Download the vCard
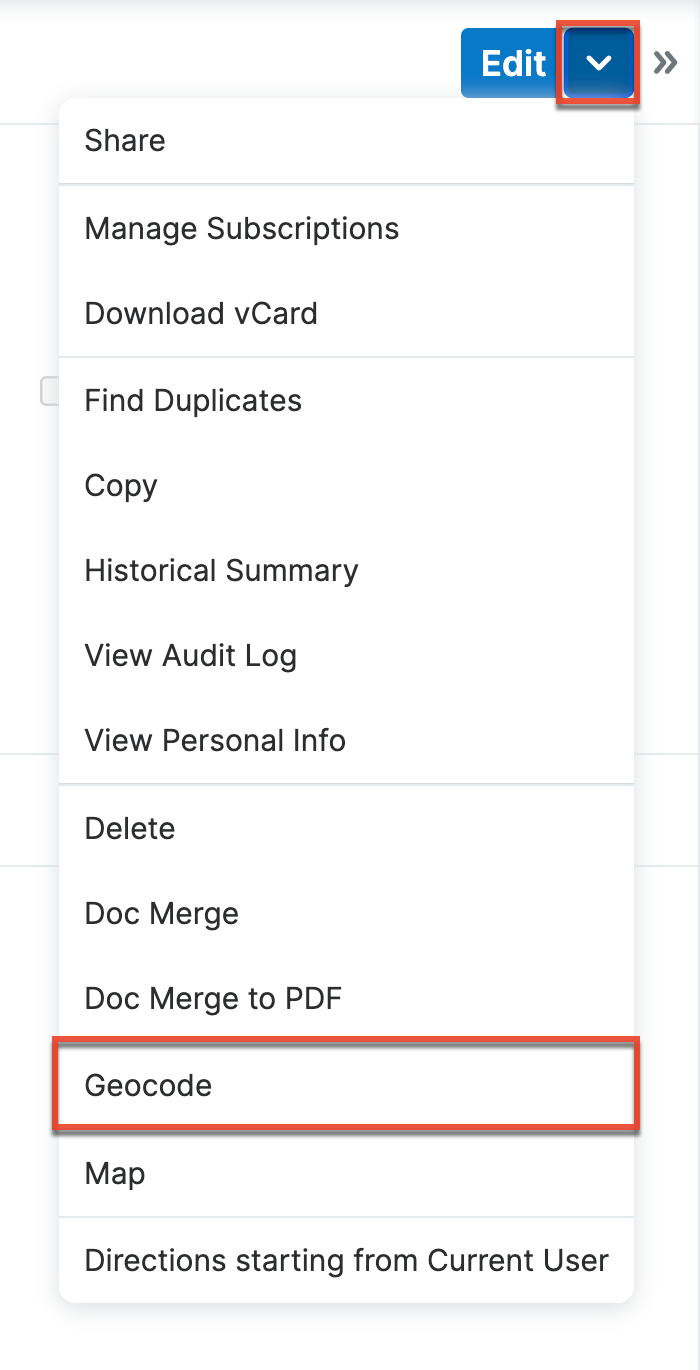700x1370 pixels. point(201,313)
